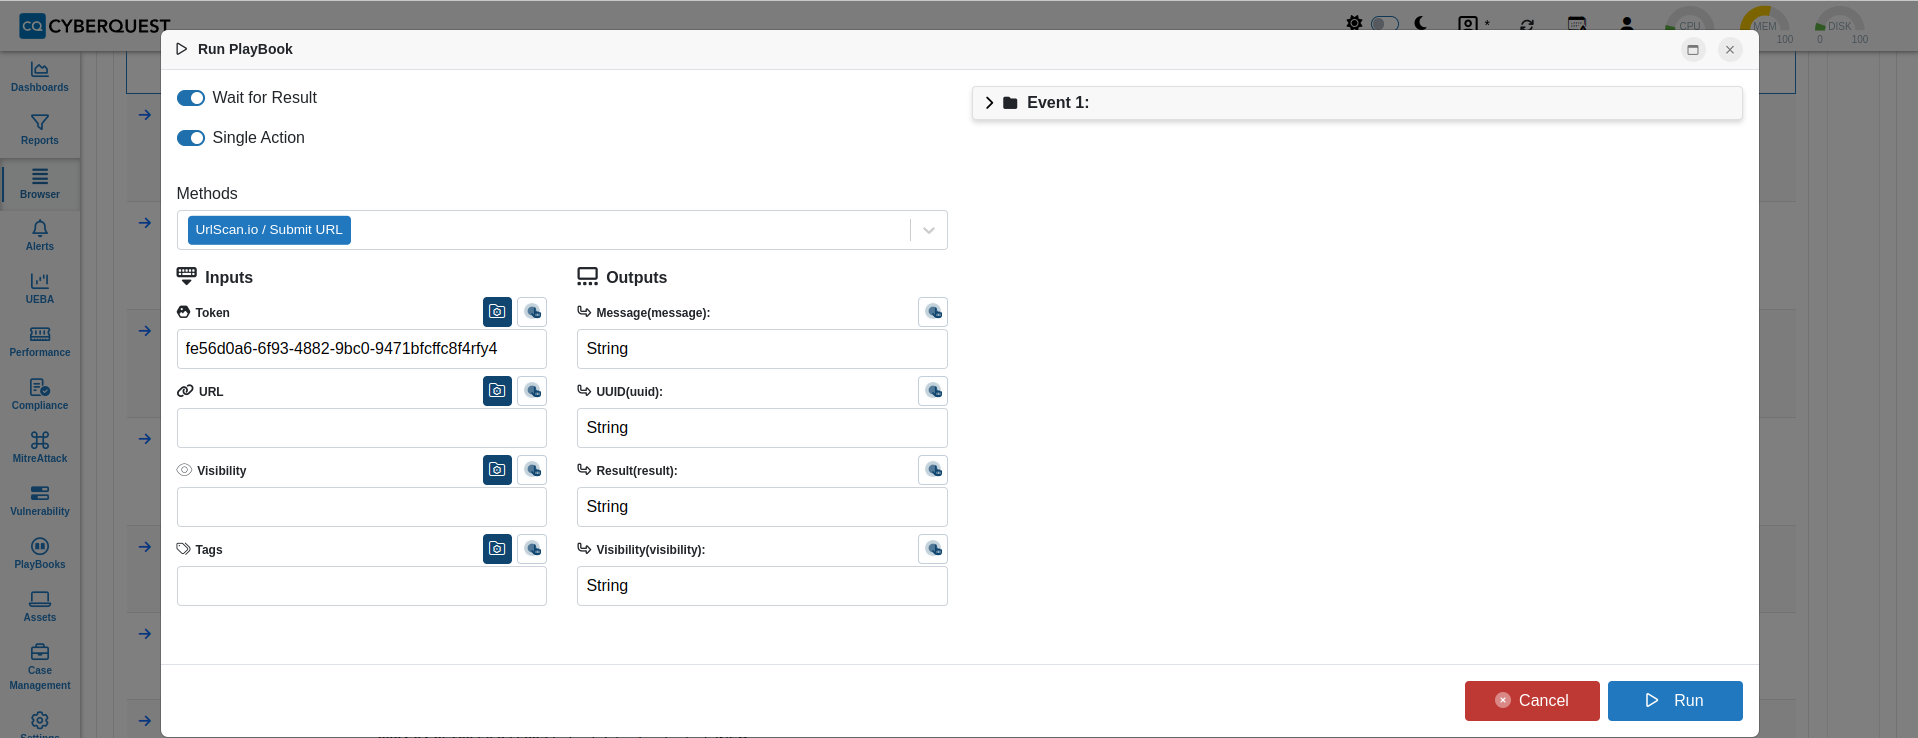The image size is (1918, 738).
Task: Toggle the light/dark theme switch in header
Action: coord(1385,23)
